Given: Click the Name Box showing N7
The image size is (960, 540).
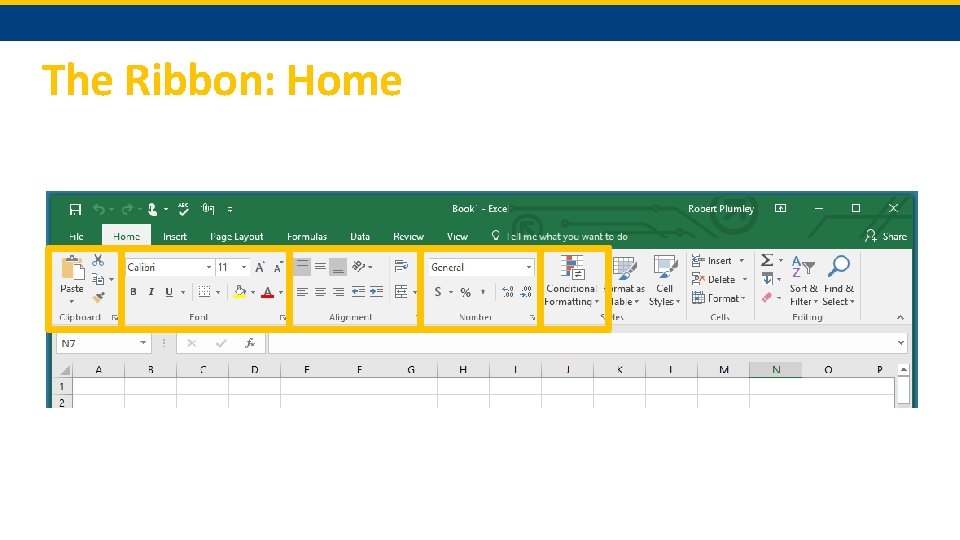Looking at the screenshot, I should click(103, 343).
